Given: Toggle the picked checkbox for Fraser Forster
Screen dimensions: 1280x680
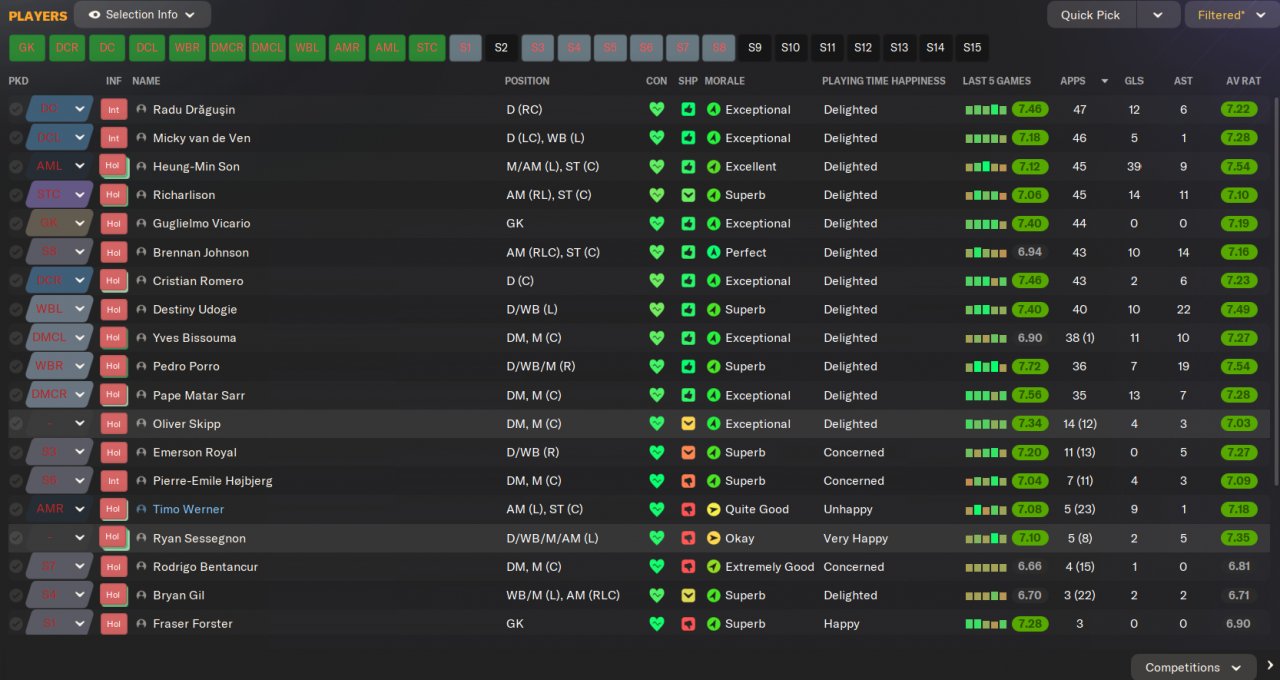Looking at the screenshot, I should pos(15,624).
